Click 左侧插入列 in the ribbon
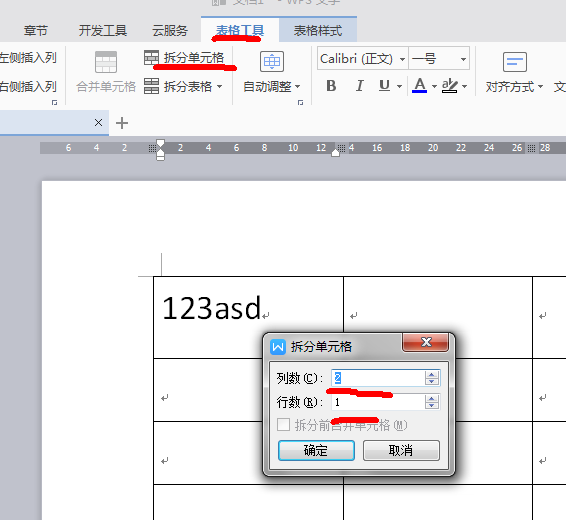The width and height of the screenshot is (566, 520). pyautogui.click(x=28, y=58)
